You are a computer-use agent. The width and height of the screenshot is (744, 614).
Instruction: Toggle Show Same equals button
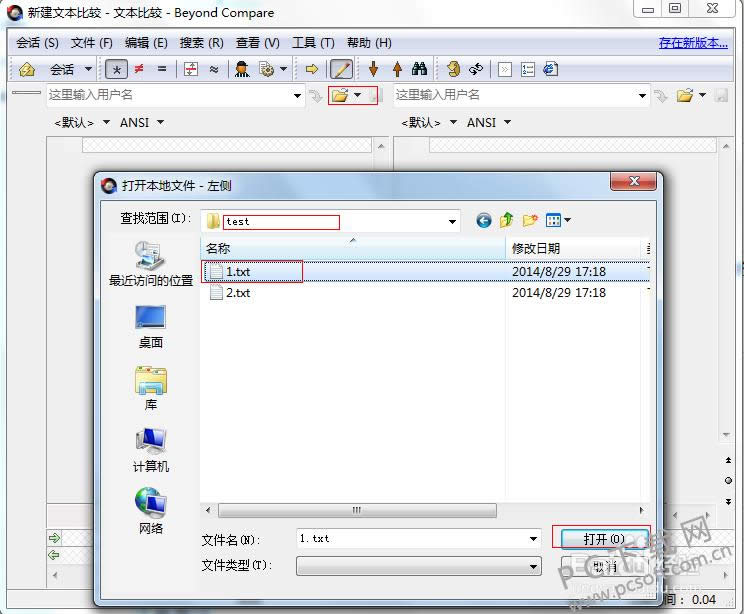[x=162, y=69]
